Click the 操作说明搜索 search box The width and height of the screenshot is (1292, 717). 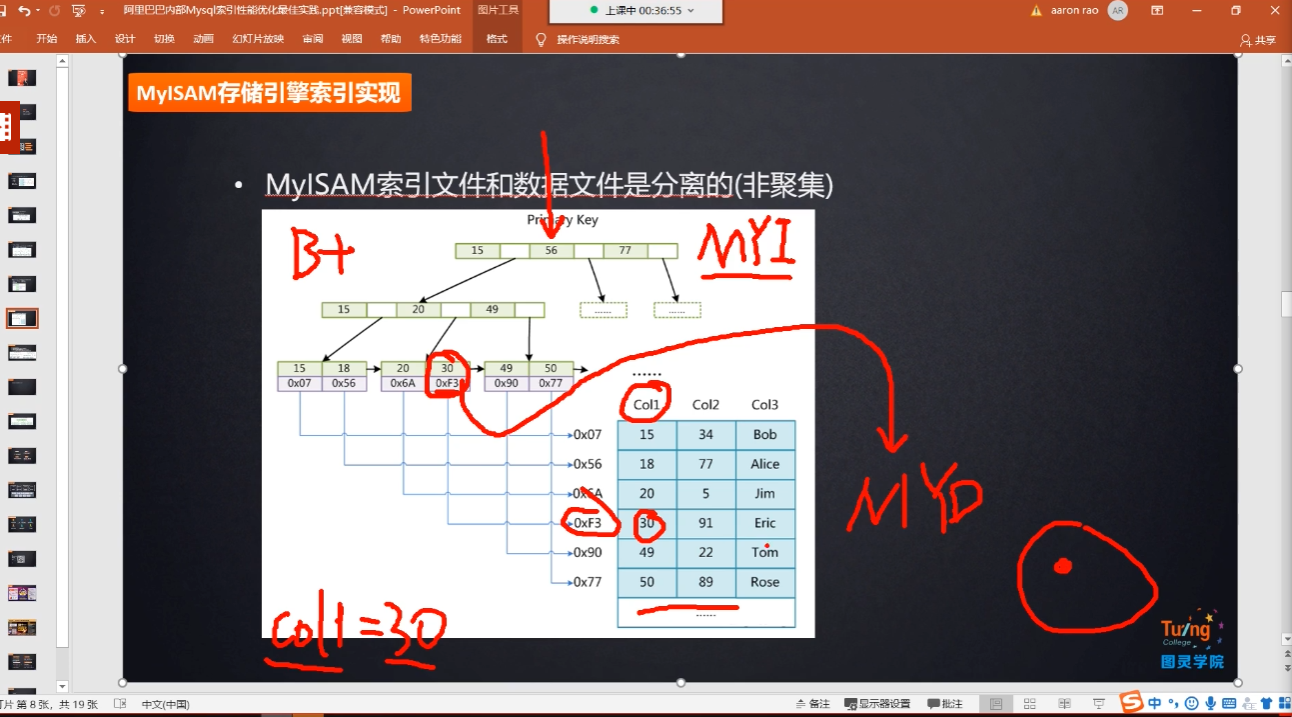[588, 40]
